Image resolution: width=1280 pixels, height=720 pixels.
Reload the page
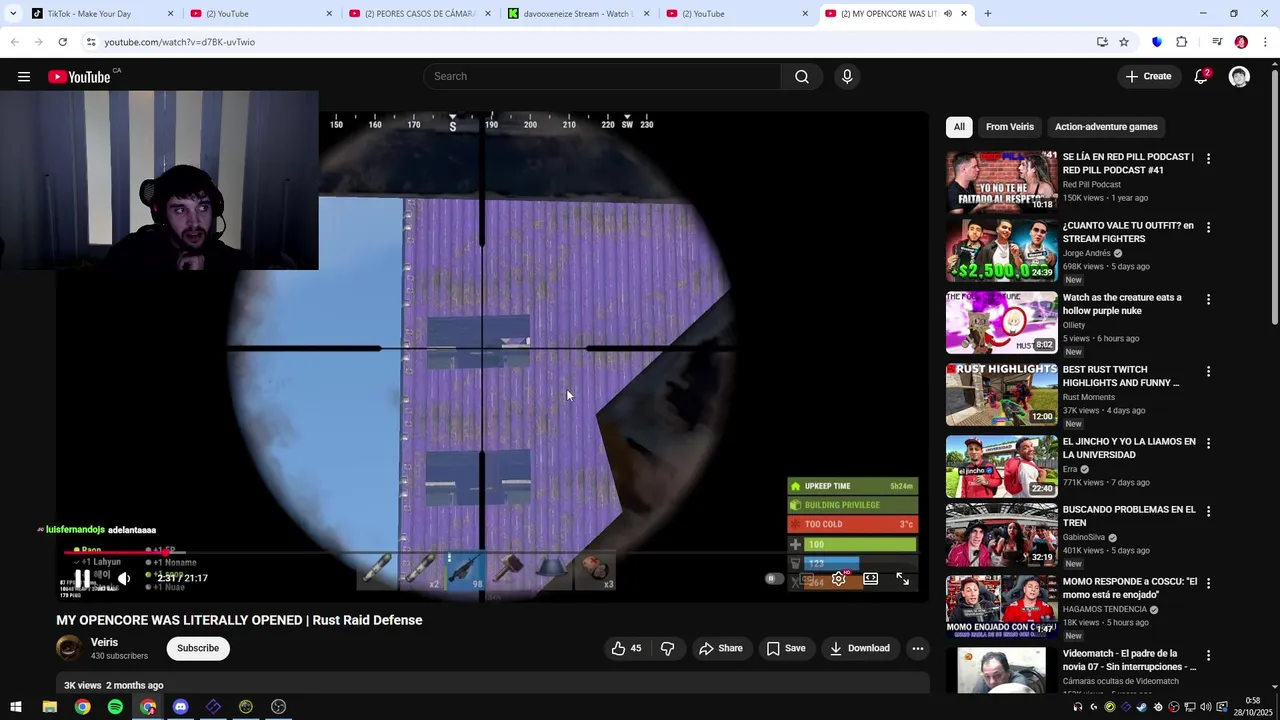[62, 42]
